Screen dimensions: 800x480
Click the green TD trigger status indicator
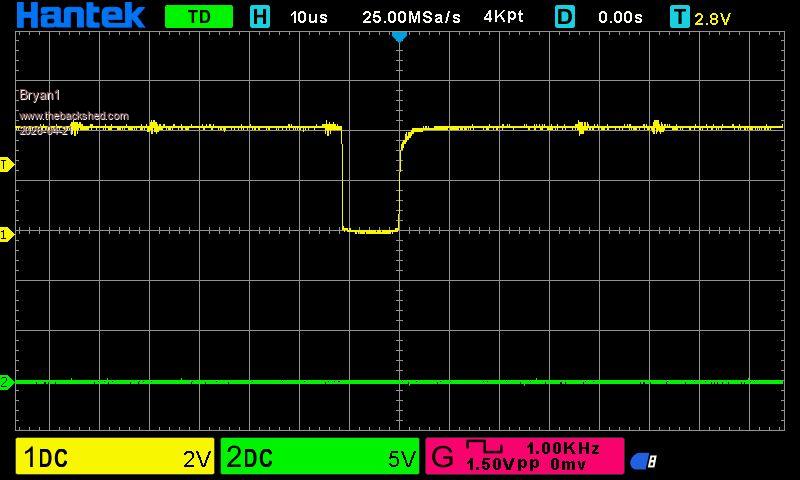[x=198, y=17]
